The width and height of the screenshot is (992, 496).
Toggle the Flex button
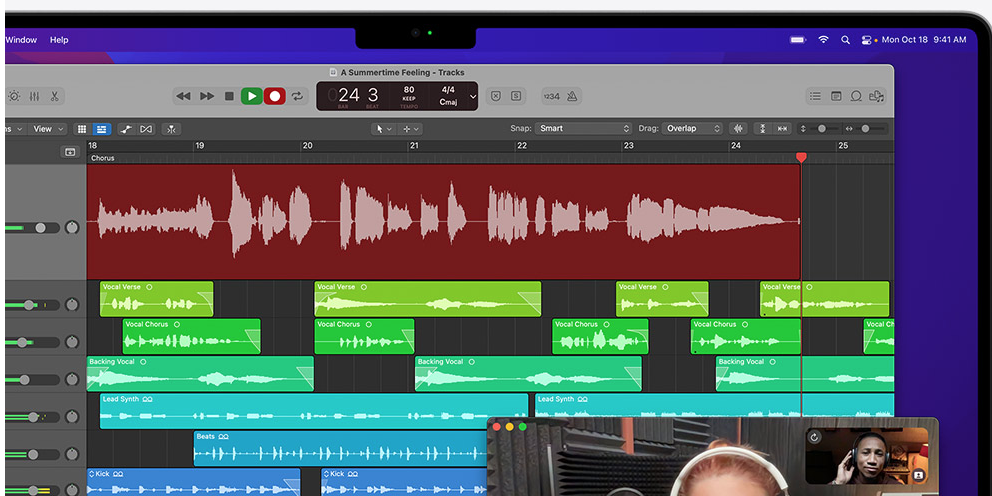[x=146, y=129]
